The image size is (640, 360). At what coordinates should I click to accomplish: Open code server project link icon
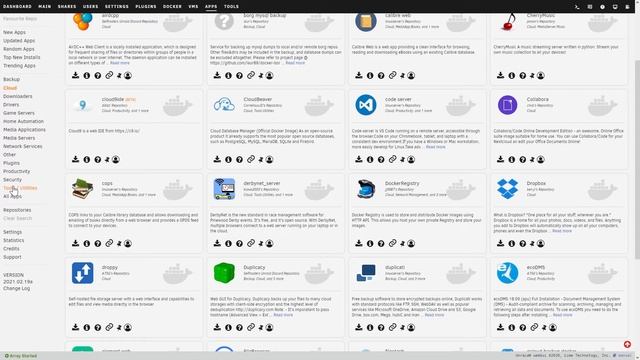pos(392,159)
